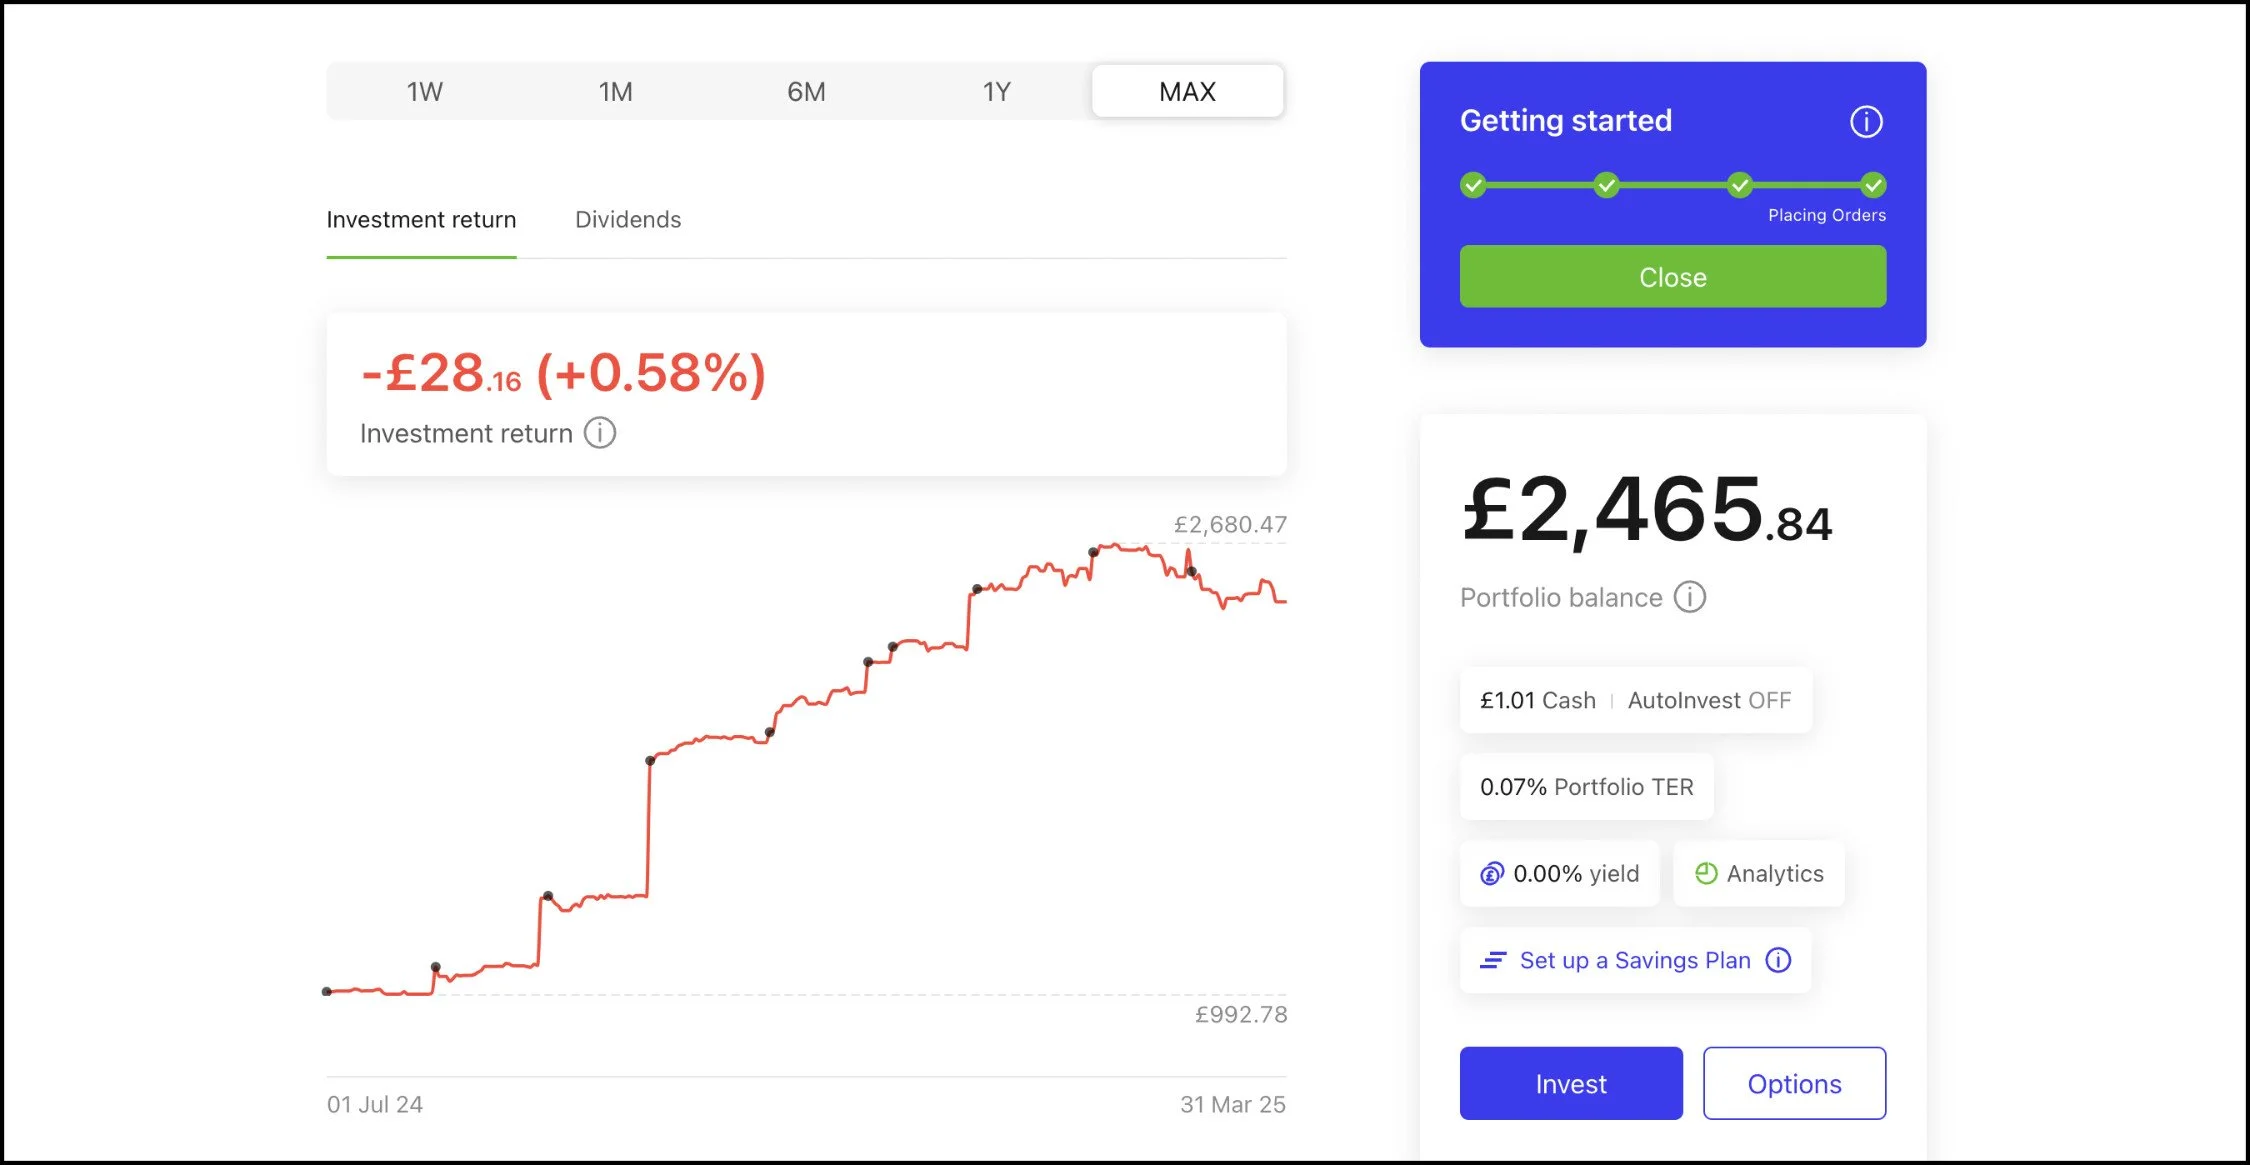2250x1165 pixels.
Task: Click the Getting started info icon
Action: 1865,122
